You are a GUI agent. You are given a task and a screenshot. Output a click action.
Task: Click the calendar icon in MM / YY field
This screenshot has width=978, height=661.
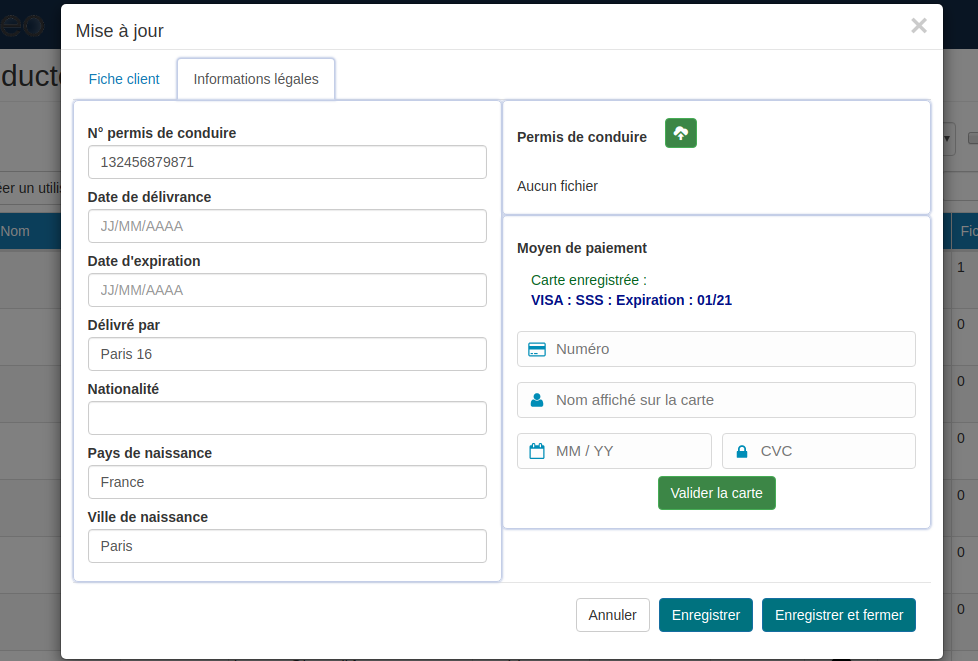(x=537, y=451)
